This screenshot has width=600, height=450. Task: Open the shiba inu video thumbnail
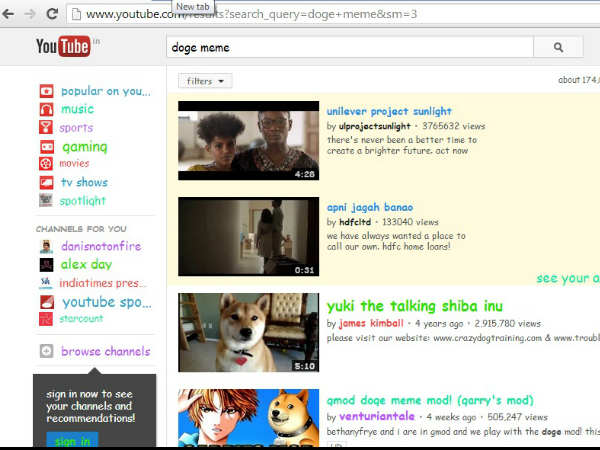click(248, 333)
